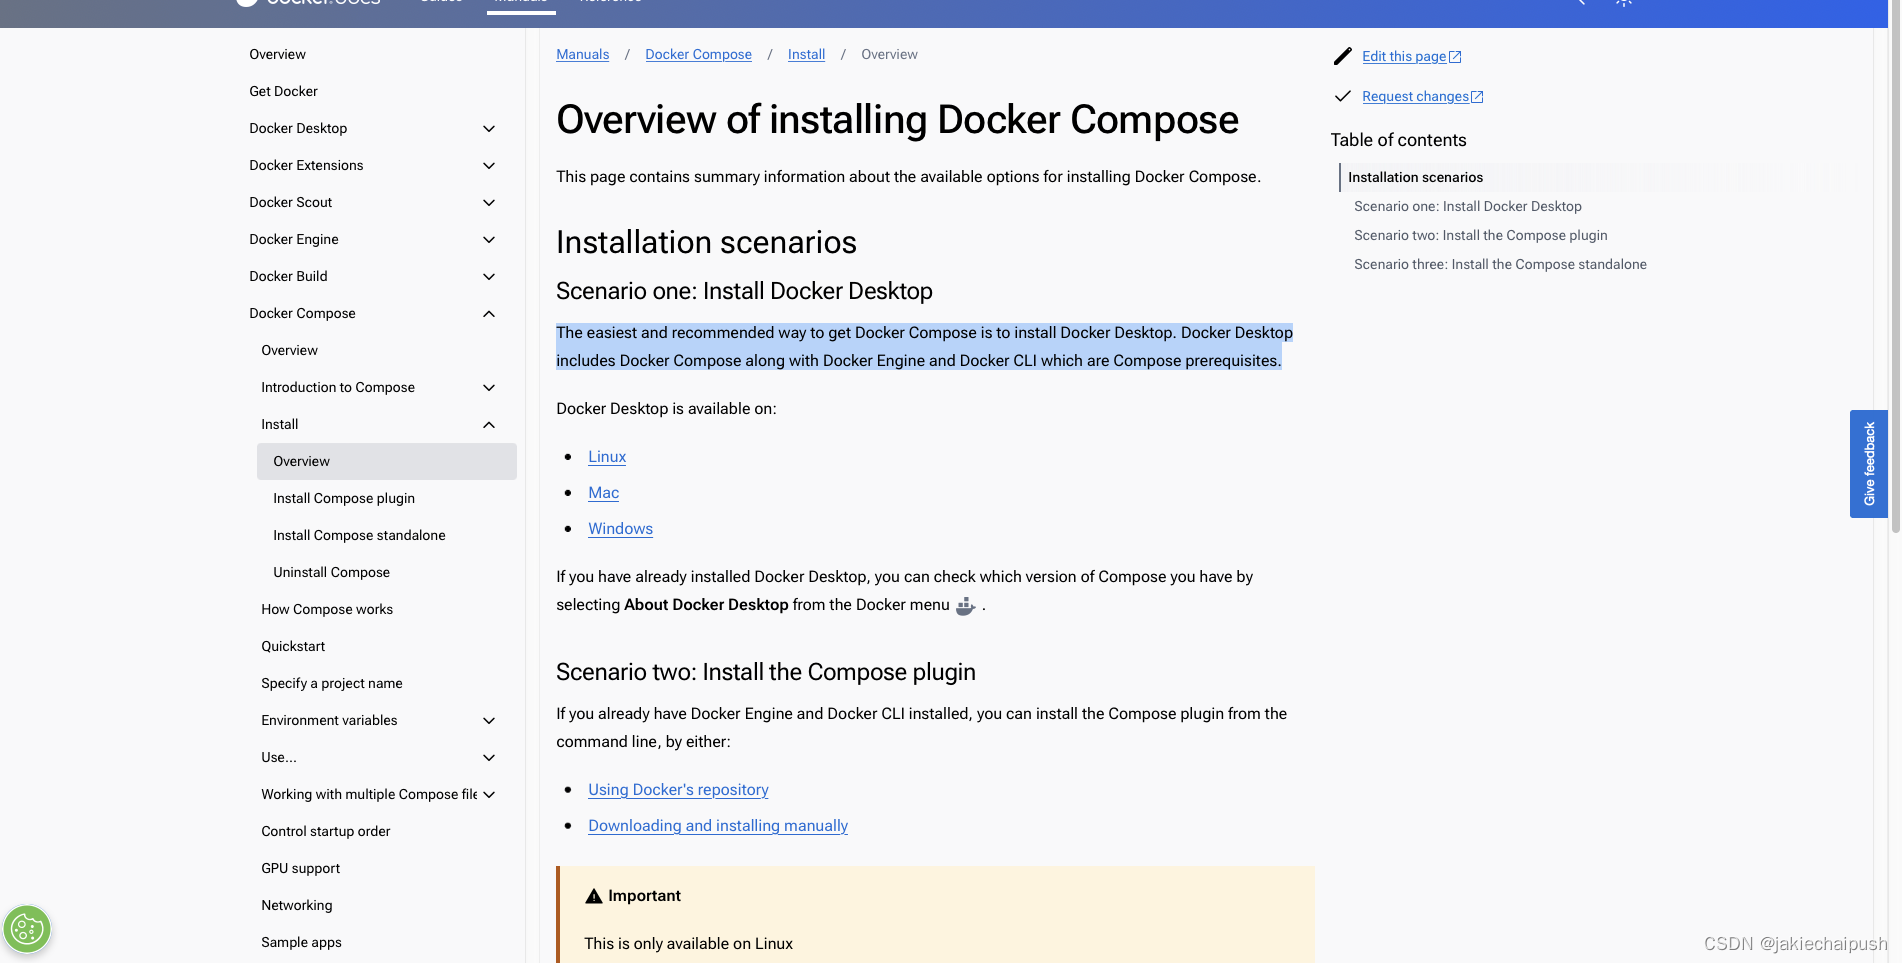Viewport: 1902px width, 963px height.
Task: Open Install Compose standalone page
Action: (x=359, y=535)
